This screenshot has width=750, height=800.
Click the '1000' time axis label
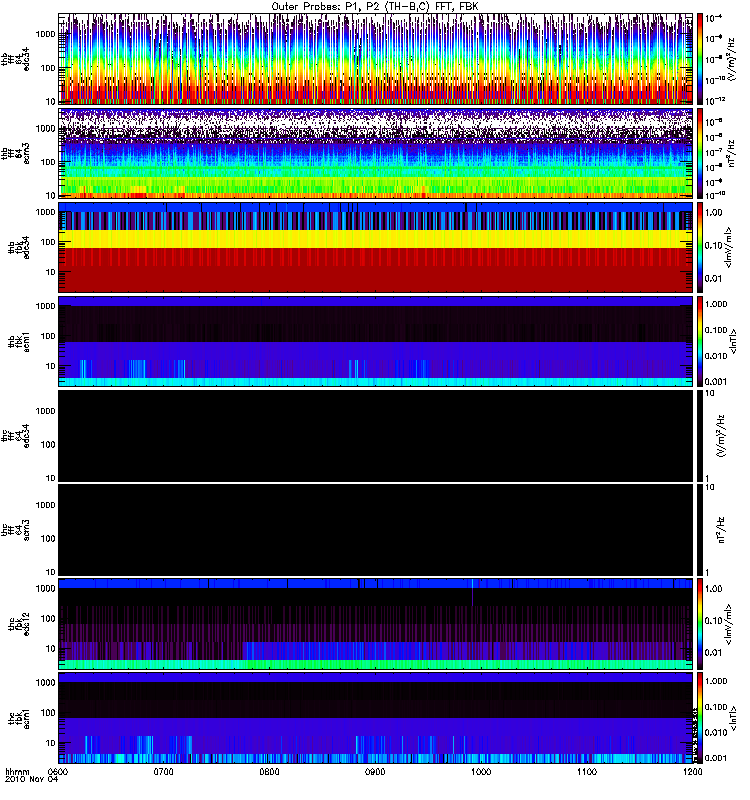coord(481,771)
